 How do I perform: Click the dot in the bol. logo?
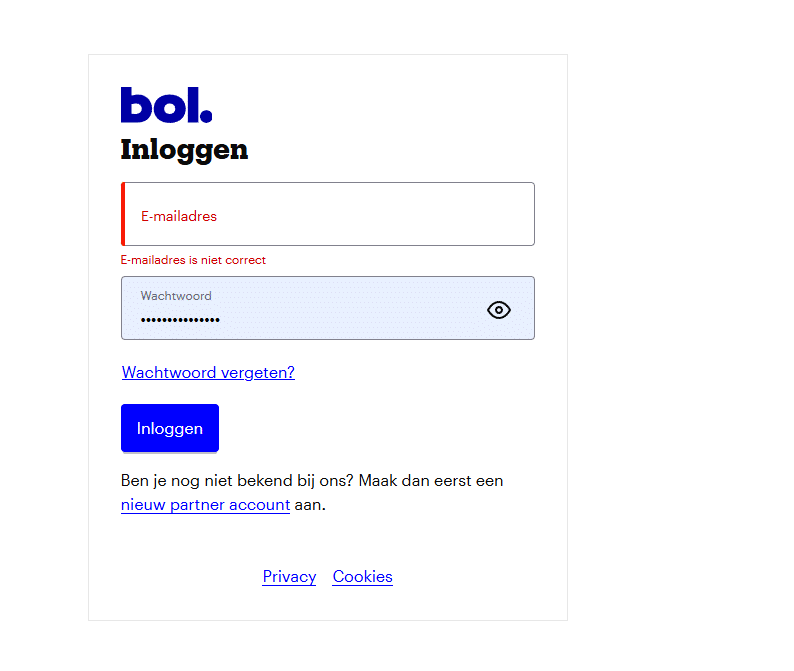[206, 116]
